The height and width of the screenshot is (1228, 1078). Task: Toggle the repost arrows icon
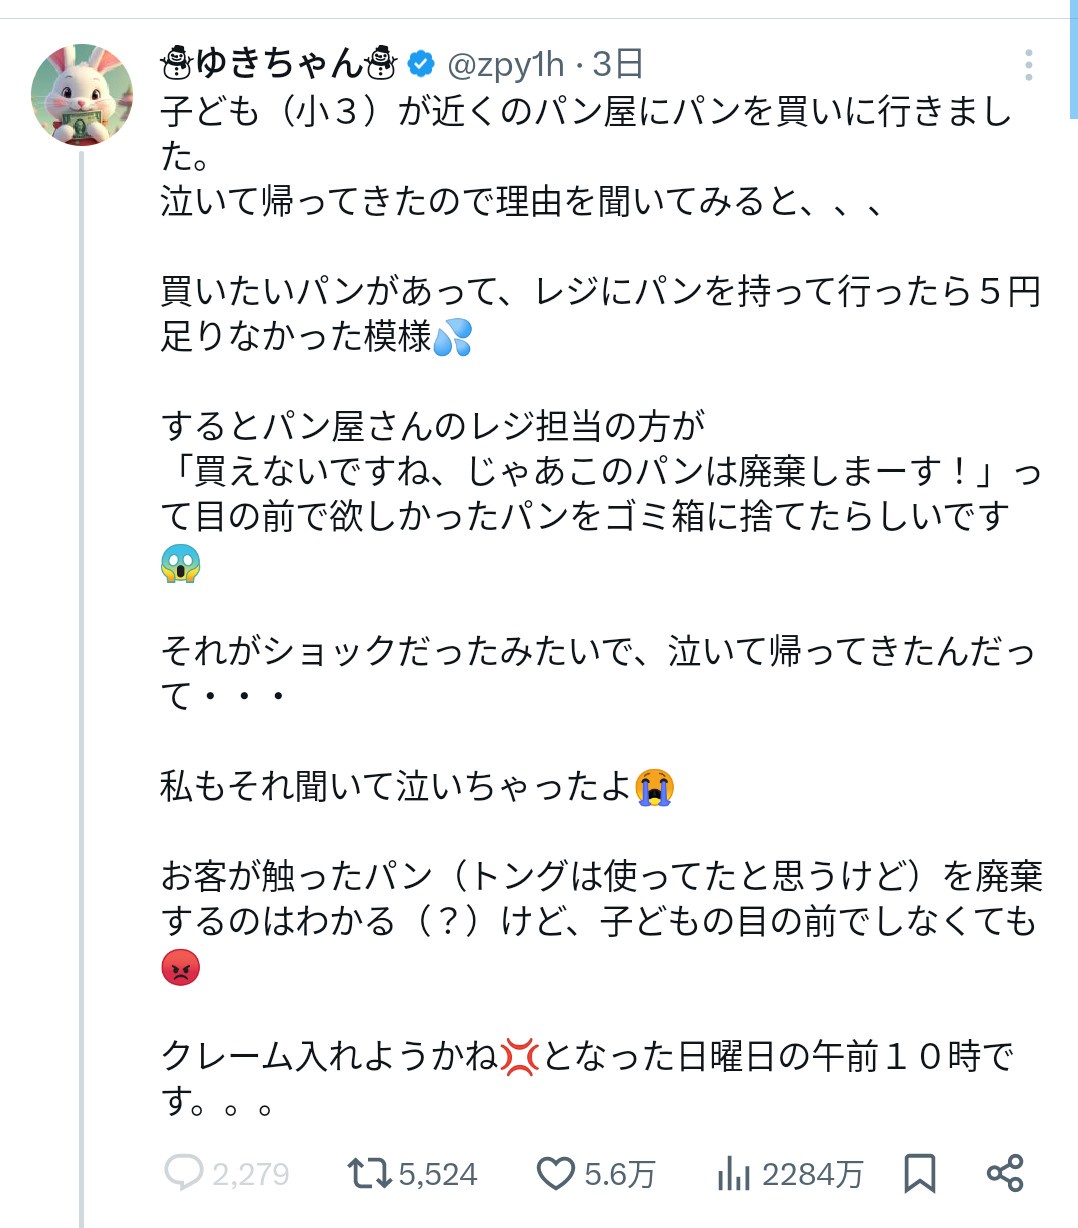tap(368, 1173)
